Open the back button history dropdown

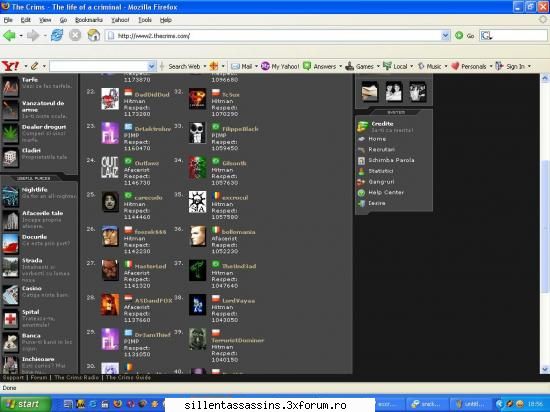point(21,36)
